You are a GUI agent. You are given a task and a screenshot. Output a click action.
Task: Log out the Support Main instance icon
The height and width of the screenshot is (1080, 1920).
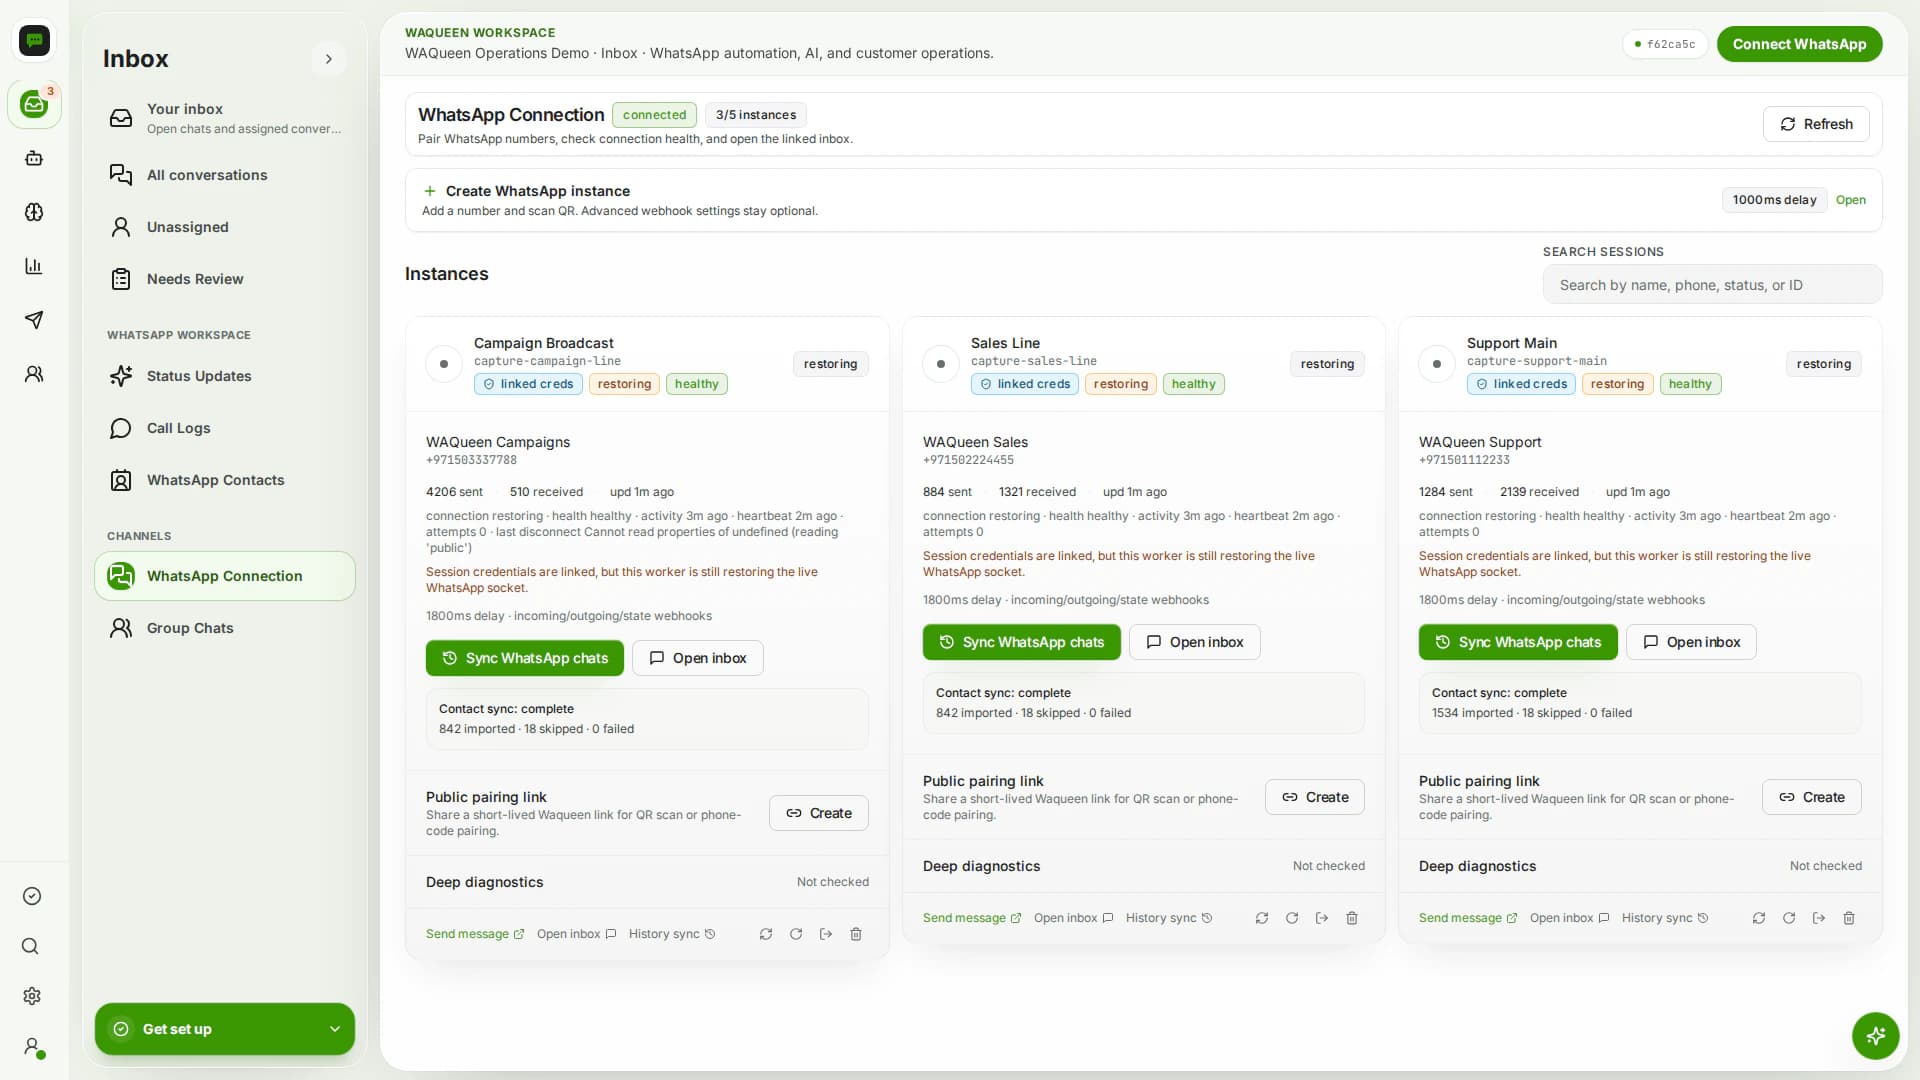click(1819, 918)
